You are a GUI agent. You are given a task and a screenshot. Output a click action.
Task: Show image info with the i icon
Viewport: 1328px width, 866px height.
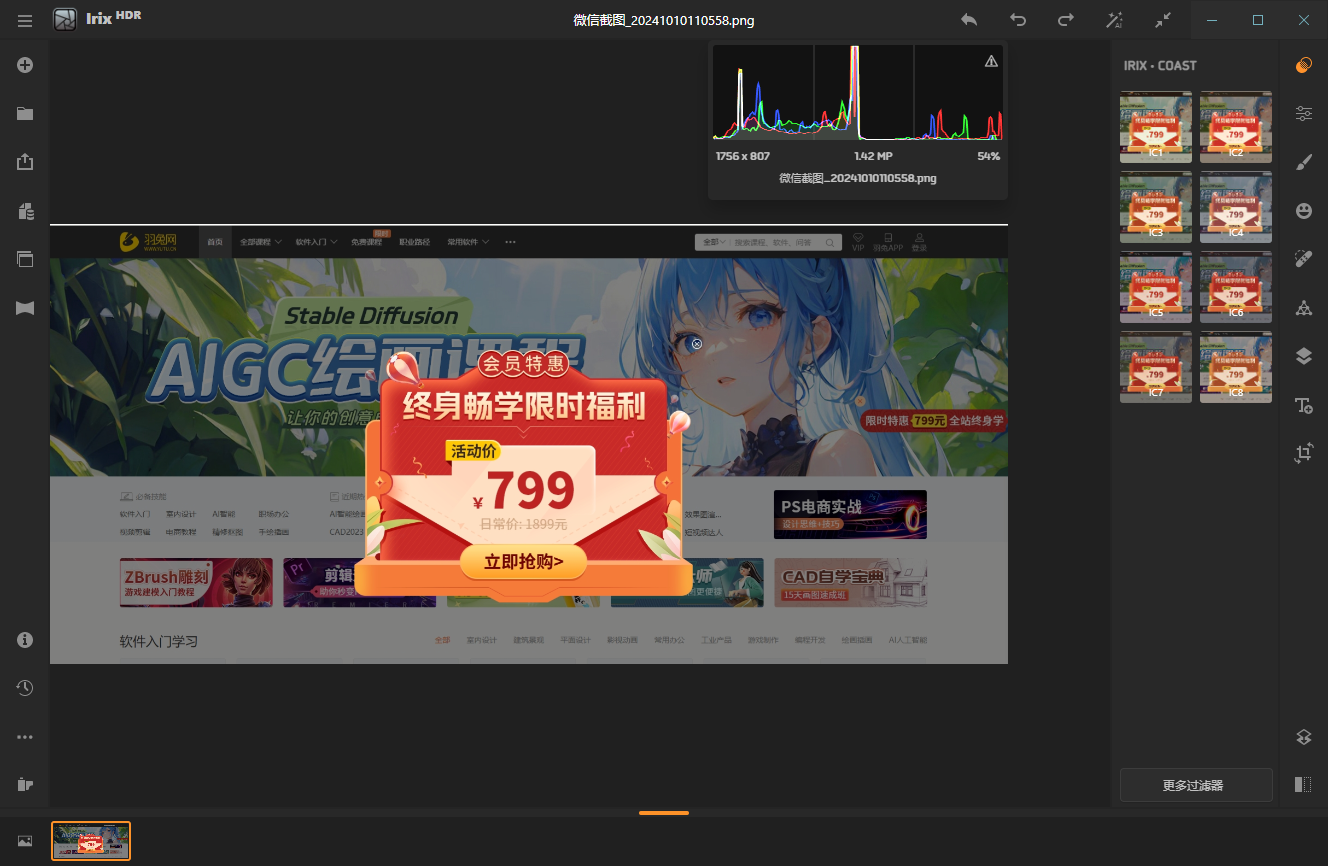coord(24,639)
